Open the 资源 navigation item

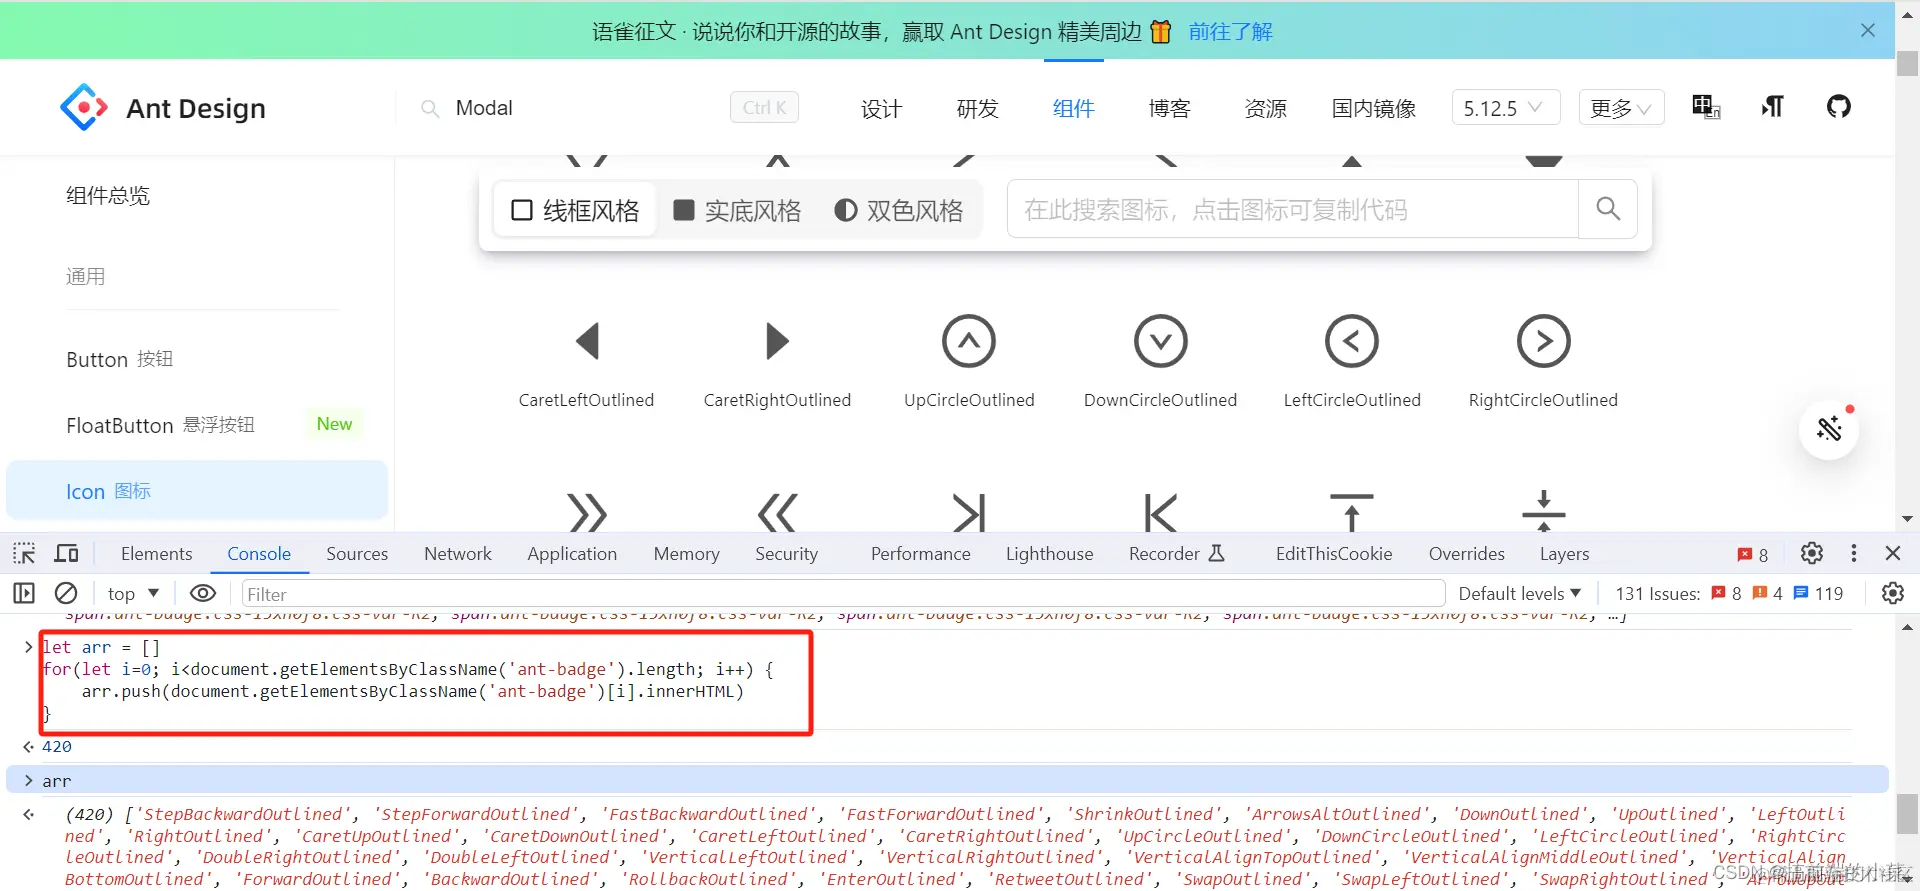(1265, 108)
